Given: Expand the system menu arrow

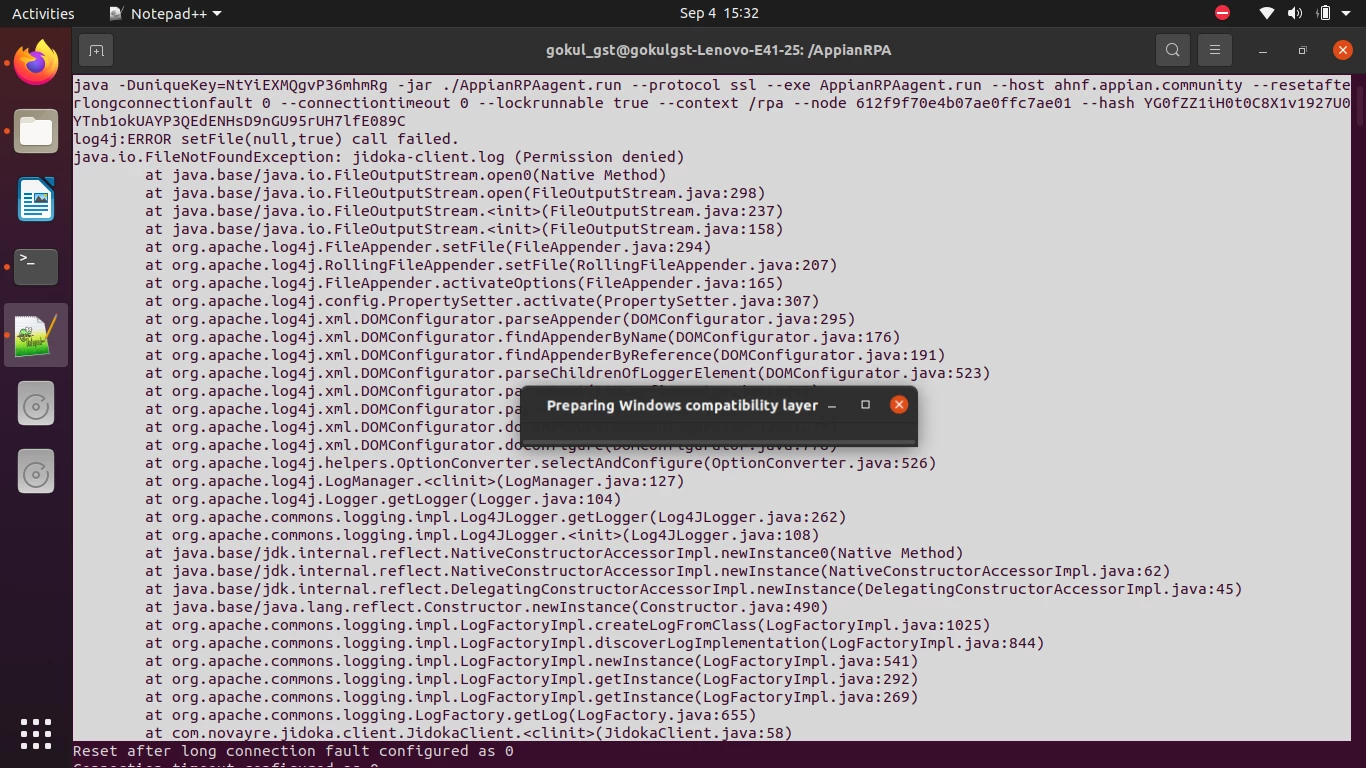Looking at the screenshot, I should pyautogui.click(x=1348, y=13).
